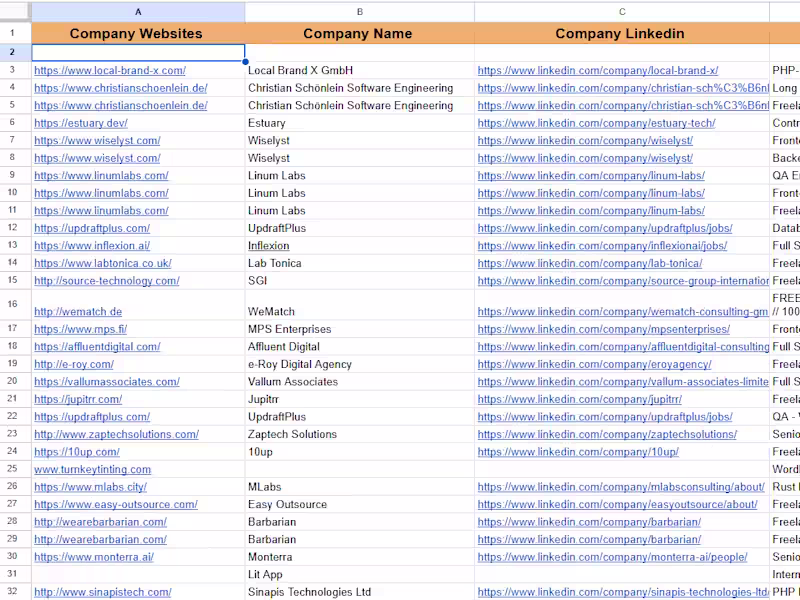The image size is (800, 600).
Task: Open the sinapistech.com website link
Action: tap(103, 592)
